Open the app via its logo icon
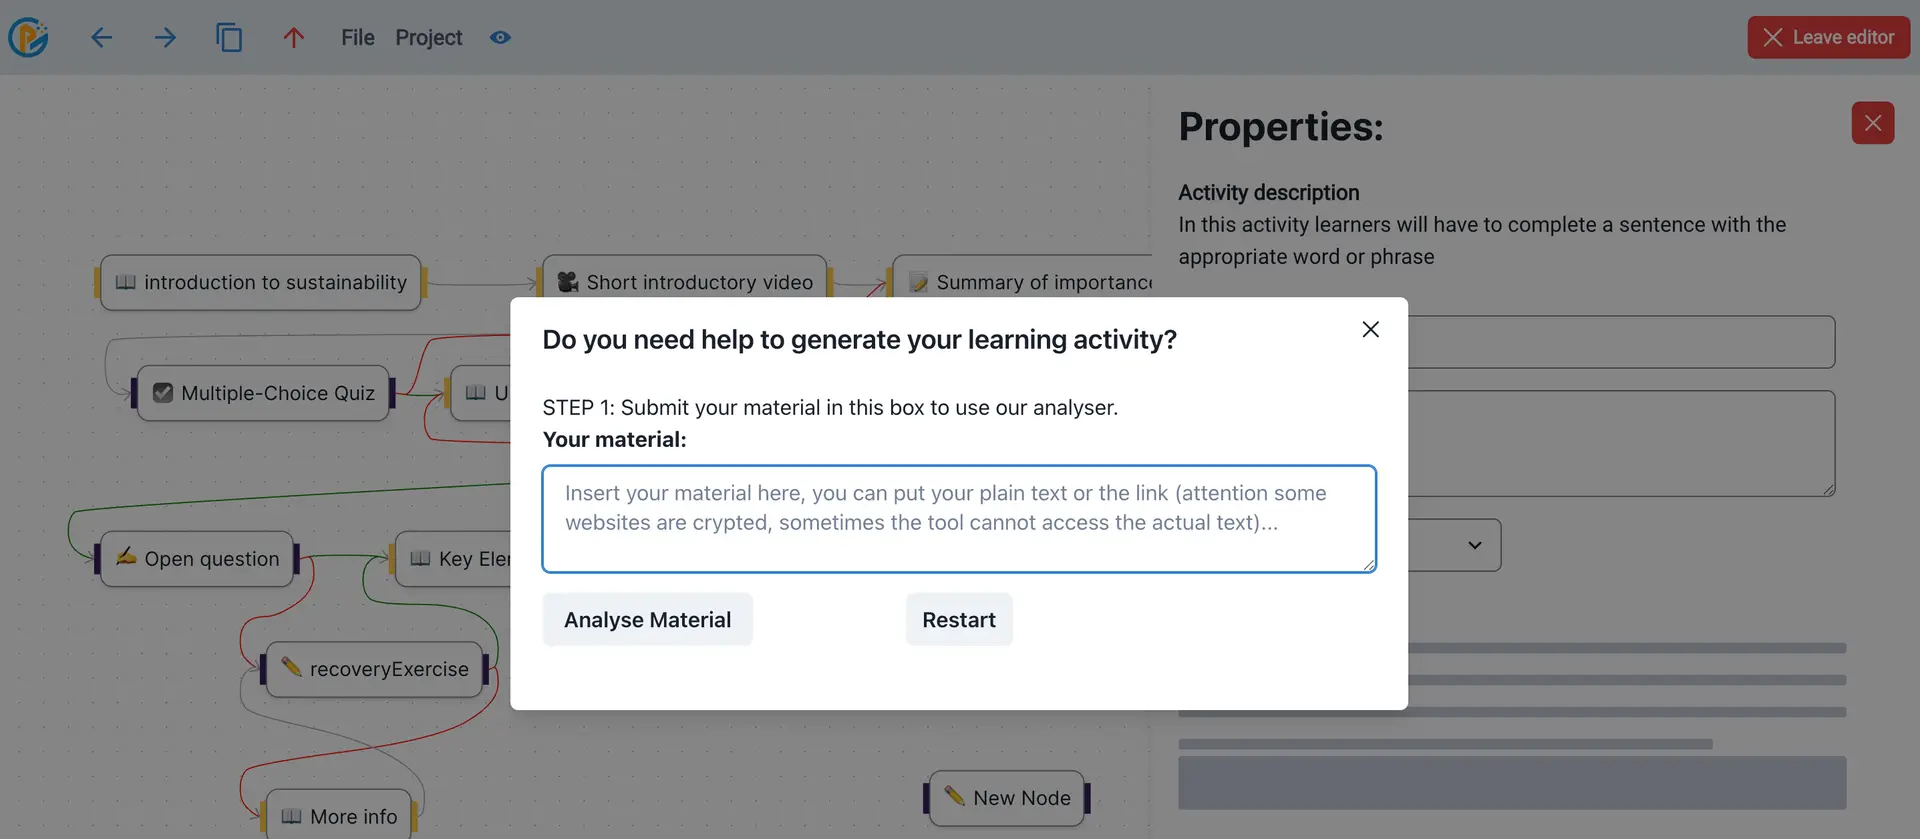 pyautogui.click(x=28, y=37)
